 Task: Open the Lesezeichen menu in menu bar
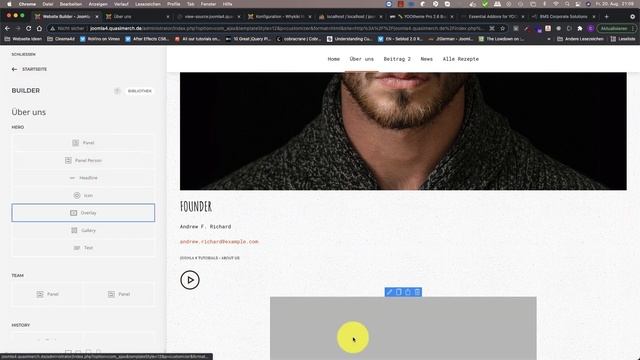point(148,4)
